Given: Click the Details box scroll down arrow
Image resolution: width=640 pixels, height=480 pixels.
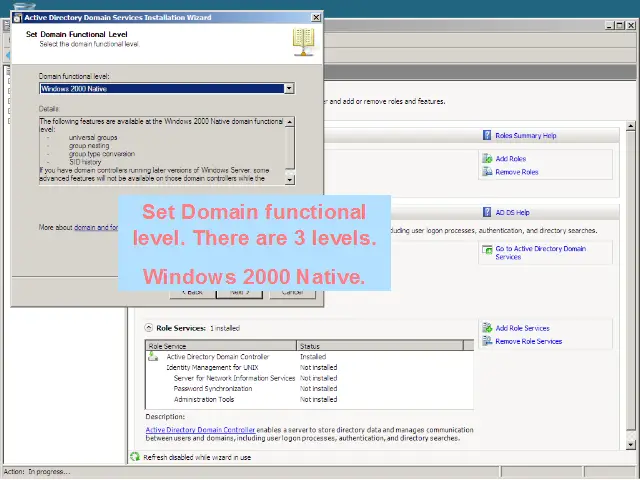Looking at the screenshot, I should click(289, 180).
